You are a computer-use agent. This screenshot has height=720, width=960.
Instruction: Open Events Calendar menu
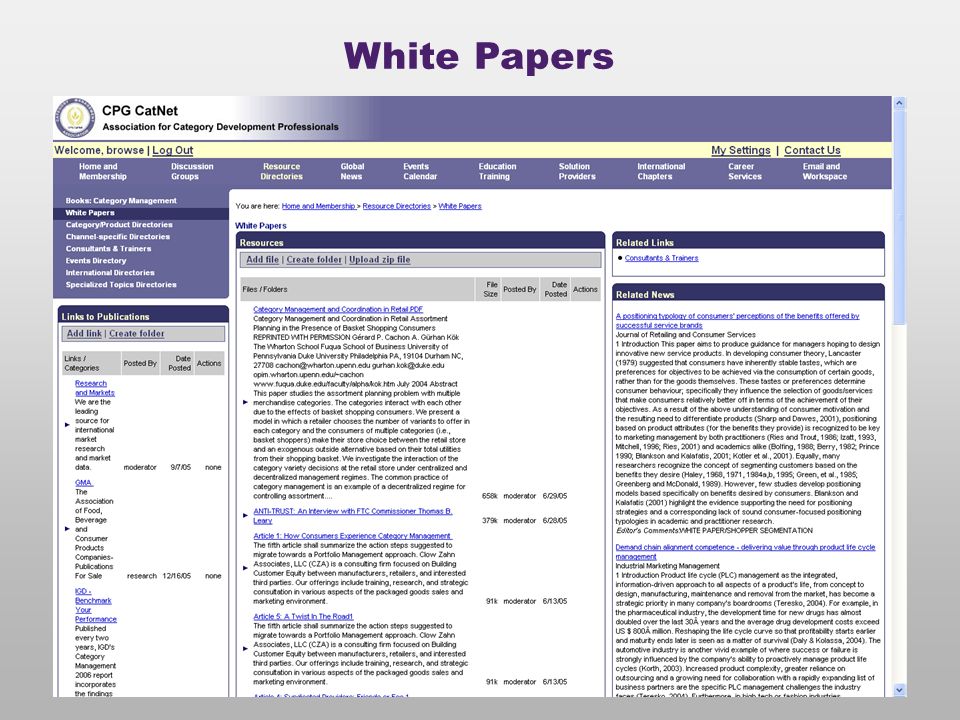coord(420,171)
